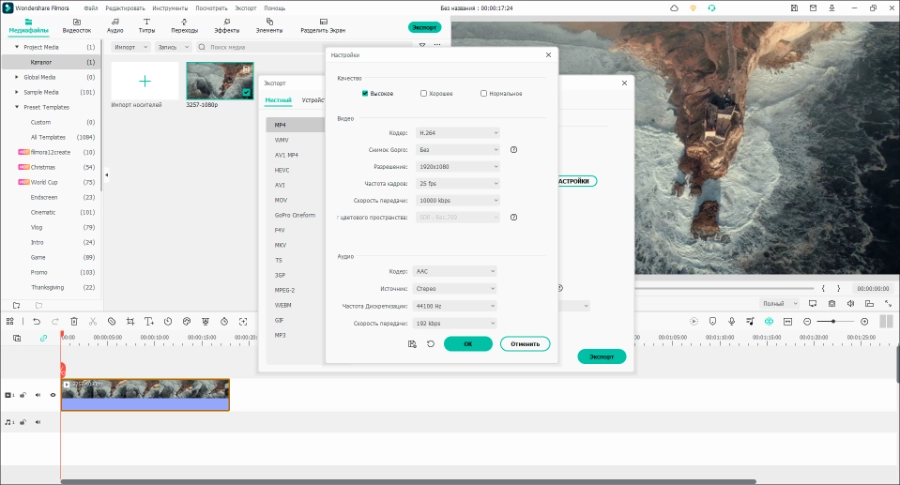The image size is (900, 485).
Task: Switch to the Аудио tab
Action: [x=115, y=26]
